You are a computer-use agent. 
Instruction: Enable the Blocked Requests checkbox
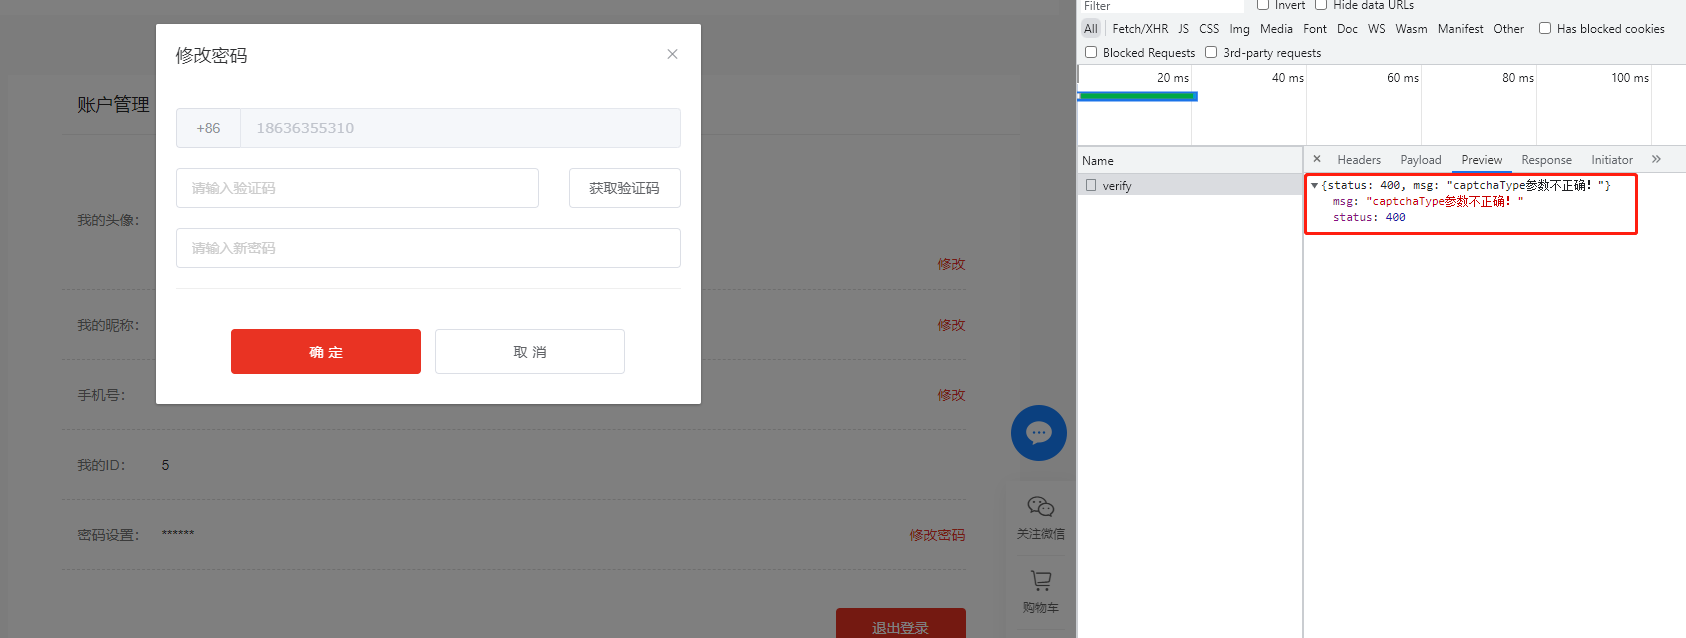click(1091, 52)
